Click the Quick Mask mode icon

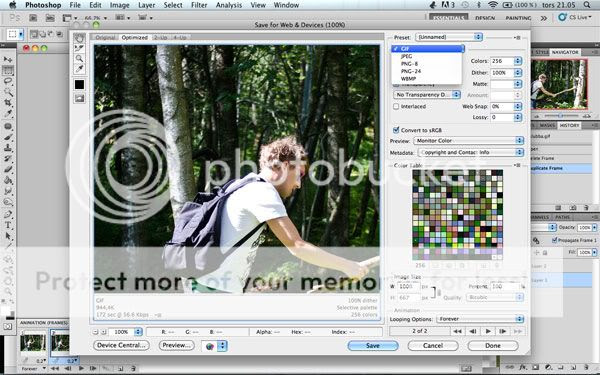tap(8, 327)
